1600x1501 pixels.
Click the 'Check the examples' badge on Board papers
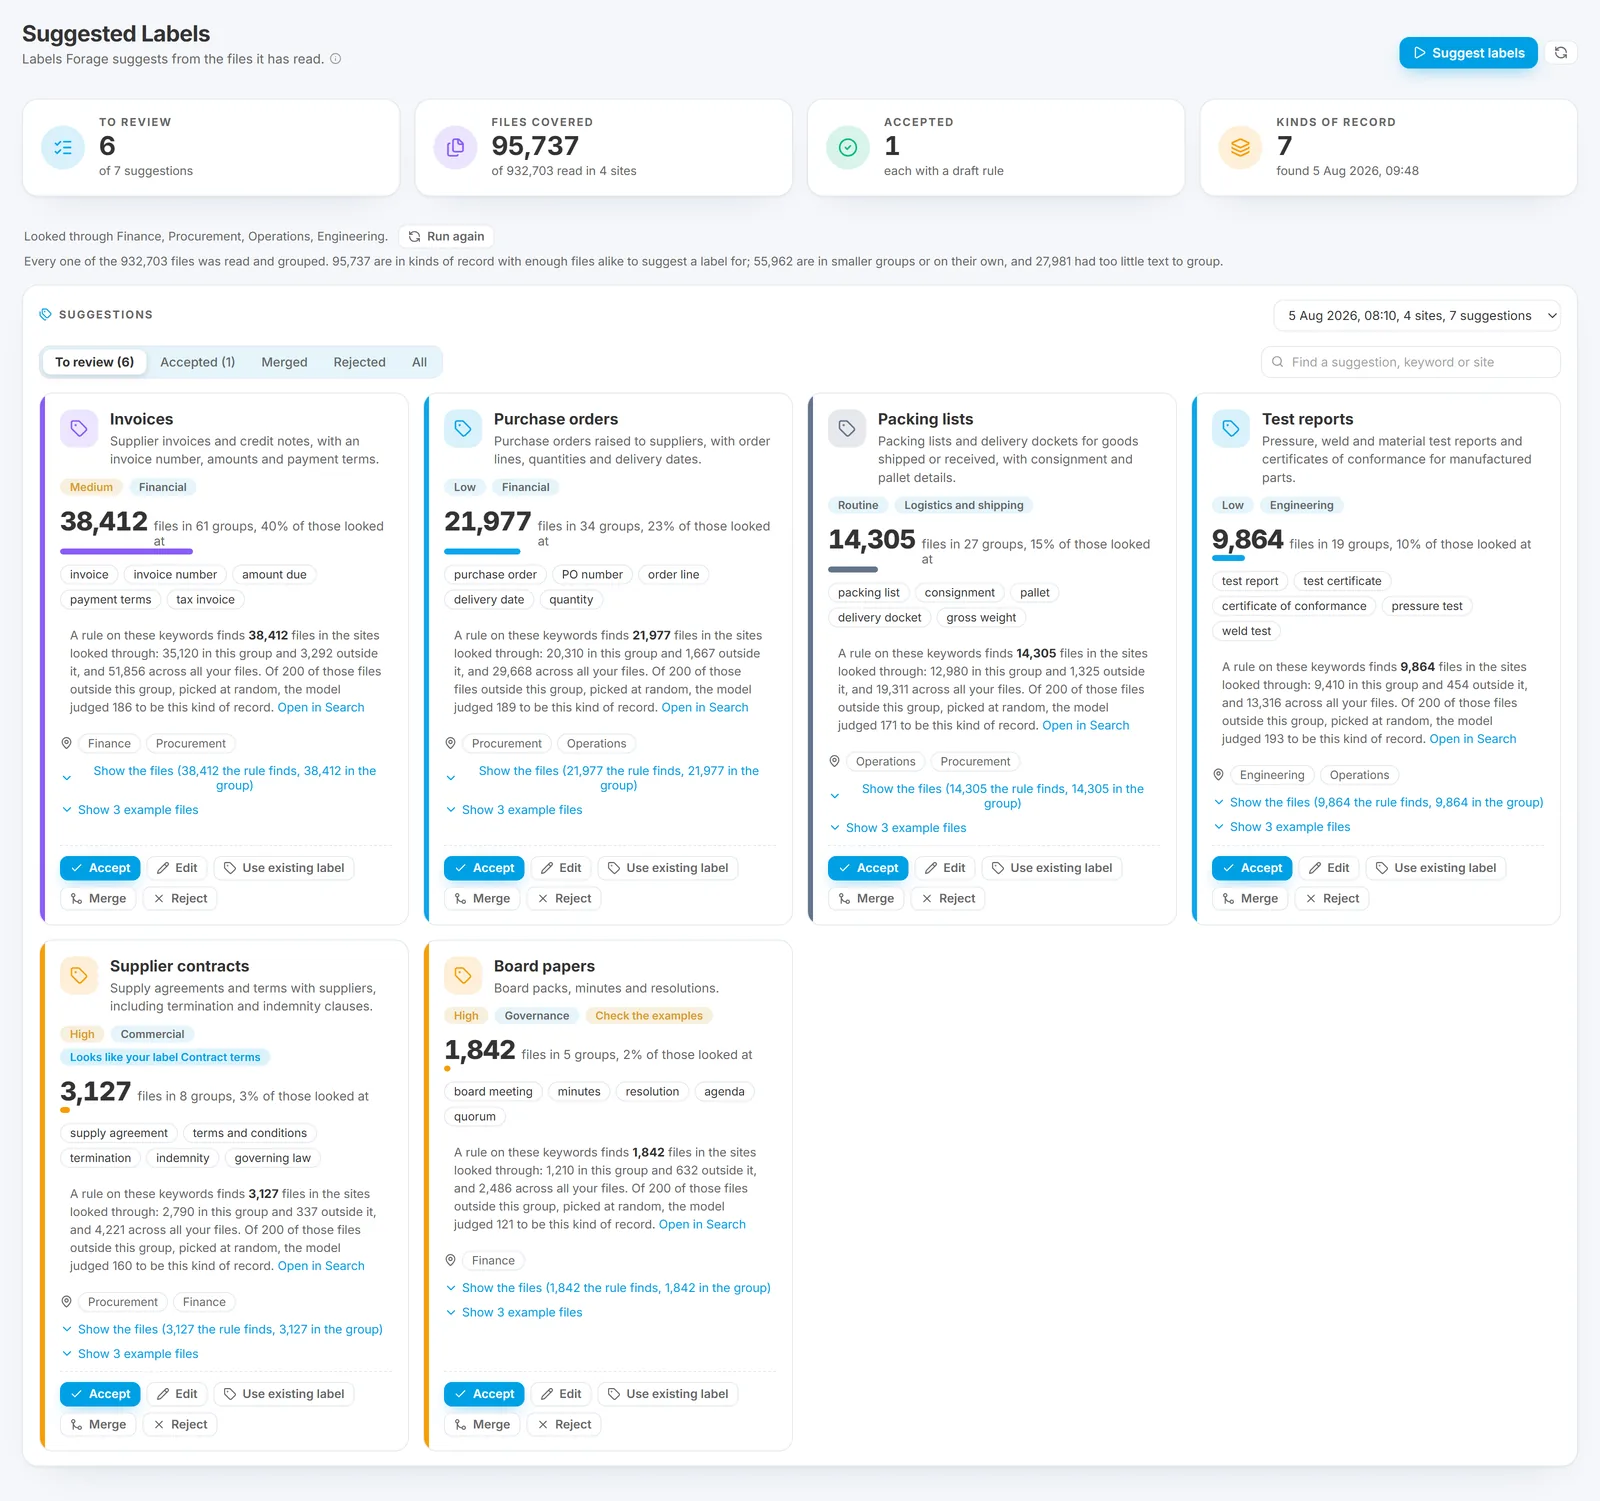[x=649, y=1016]
